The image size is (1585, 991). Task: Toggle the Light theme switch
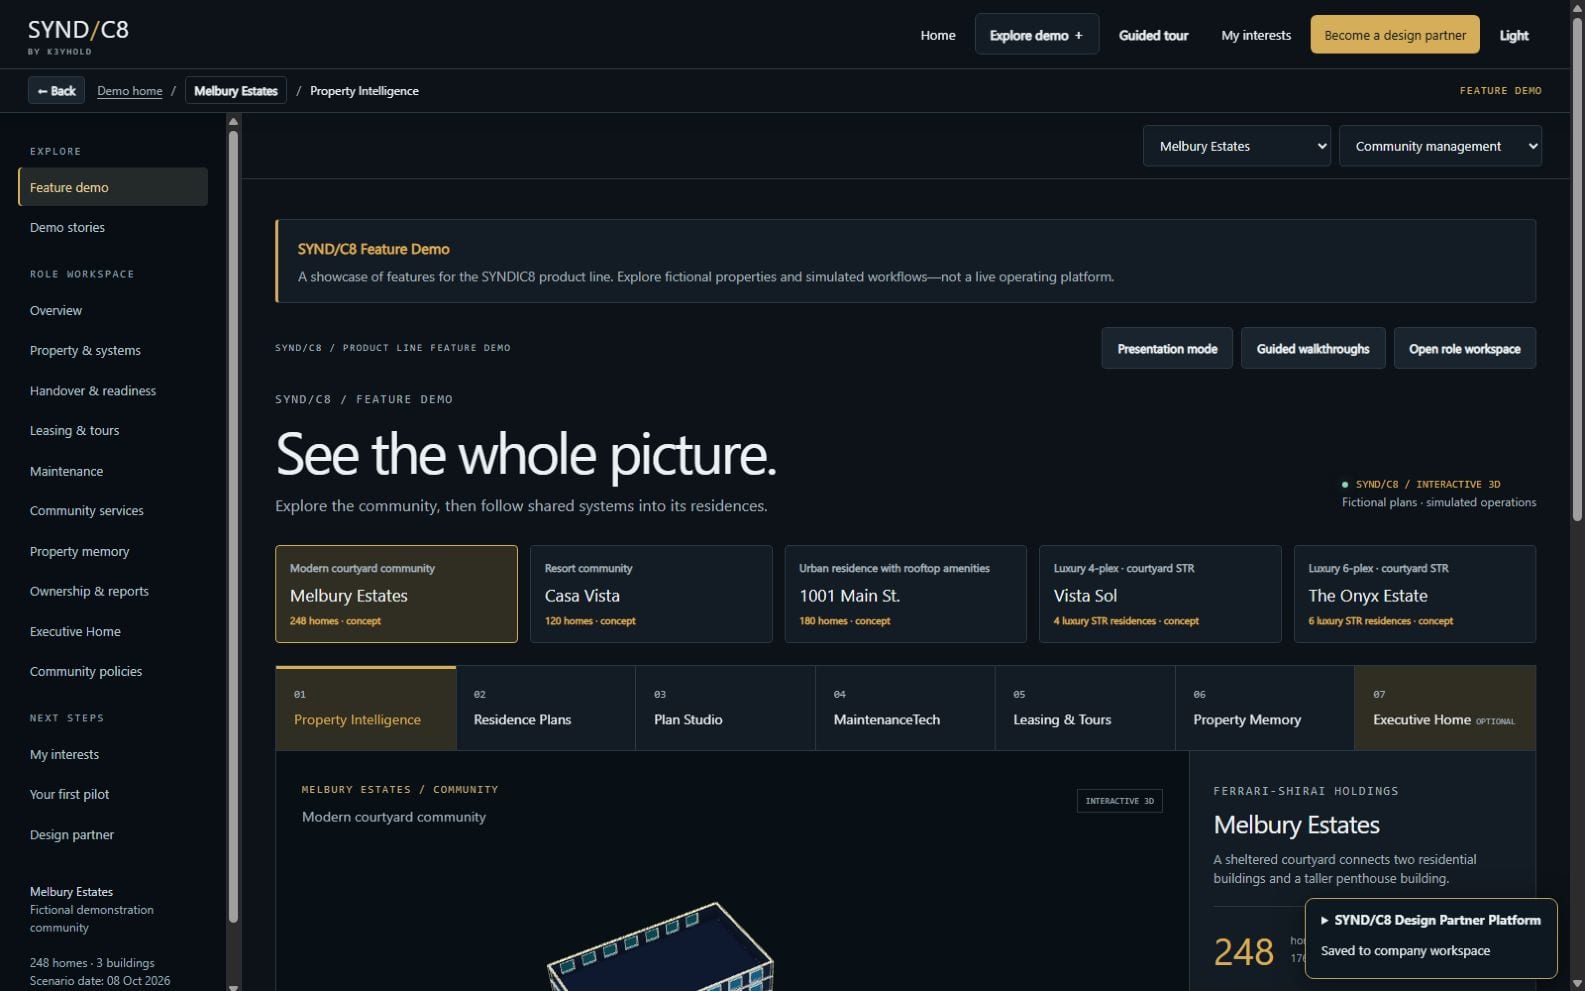[x=1513, y=35]
